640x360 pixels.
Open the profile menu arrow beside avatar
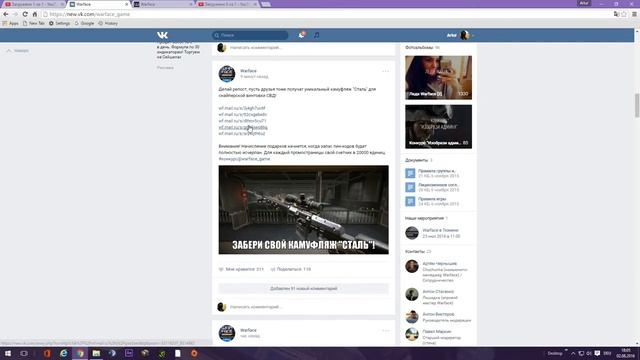pyautogui.click(x=473, y=36)
